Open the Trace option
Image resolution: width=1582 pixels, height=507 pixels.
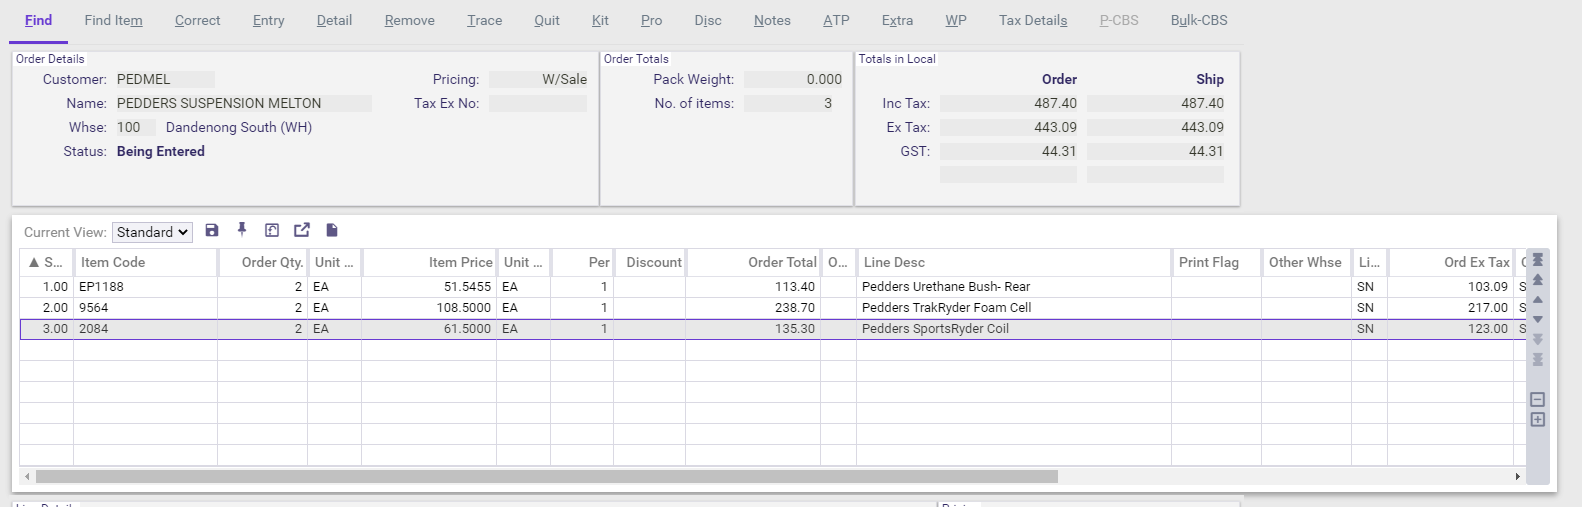[x=484, y=20]
